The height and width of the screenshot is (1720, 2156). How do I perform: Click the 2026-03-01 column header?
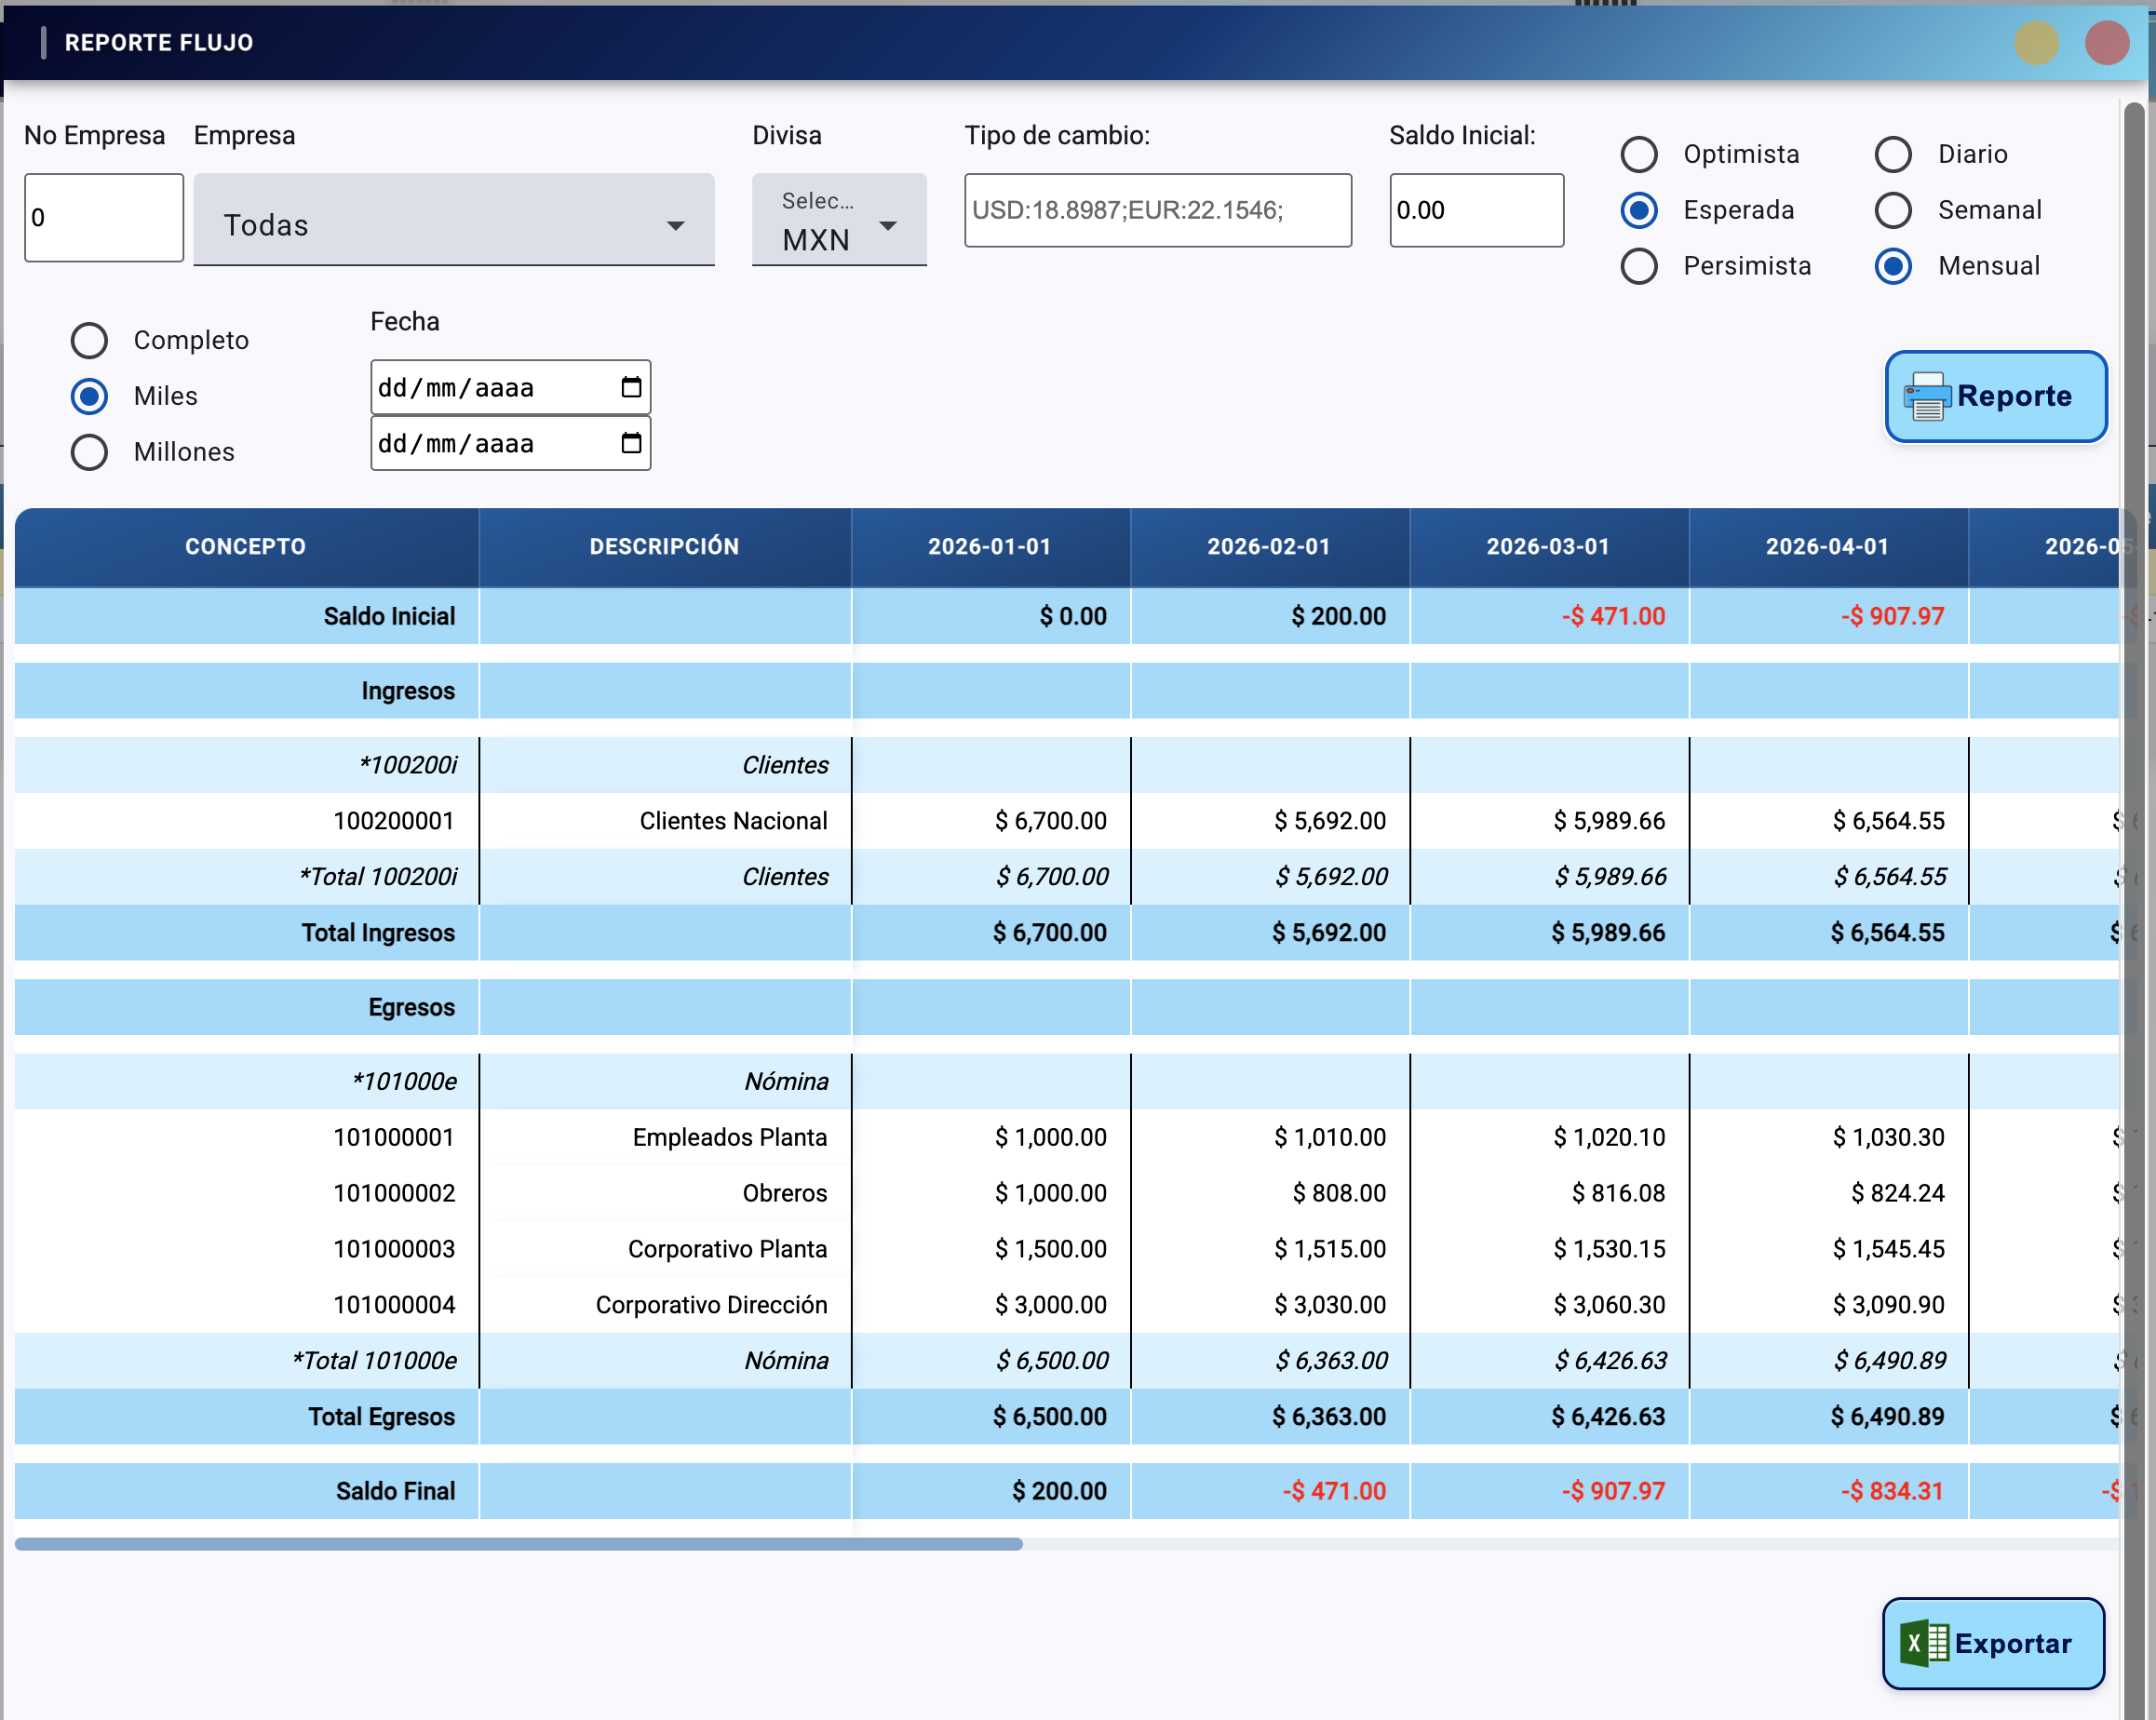pyautogui.click(x=1547, y=547)
